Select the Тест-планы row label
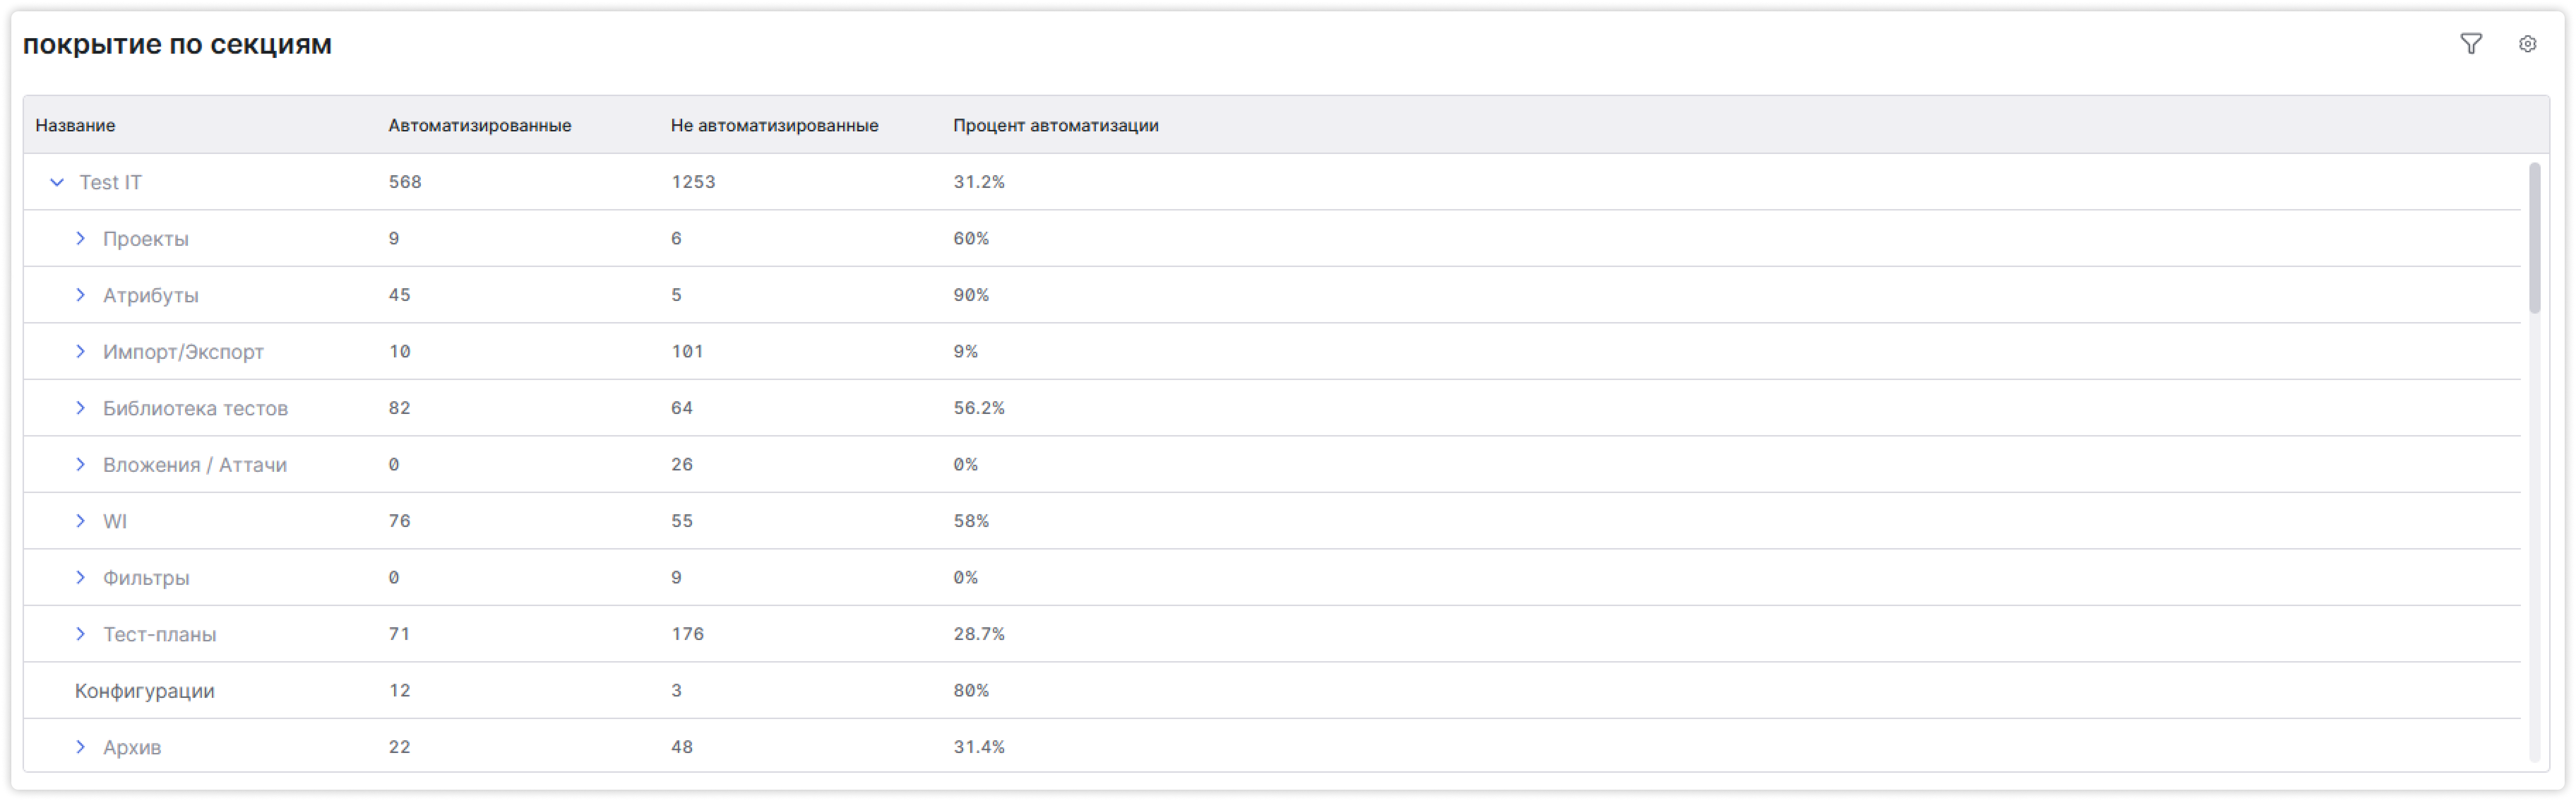This screenshot has width=2576, height=801. click(160, 634)
